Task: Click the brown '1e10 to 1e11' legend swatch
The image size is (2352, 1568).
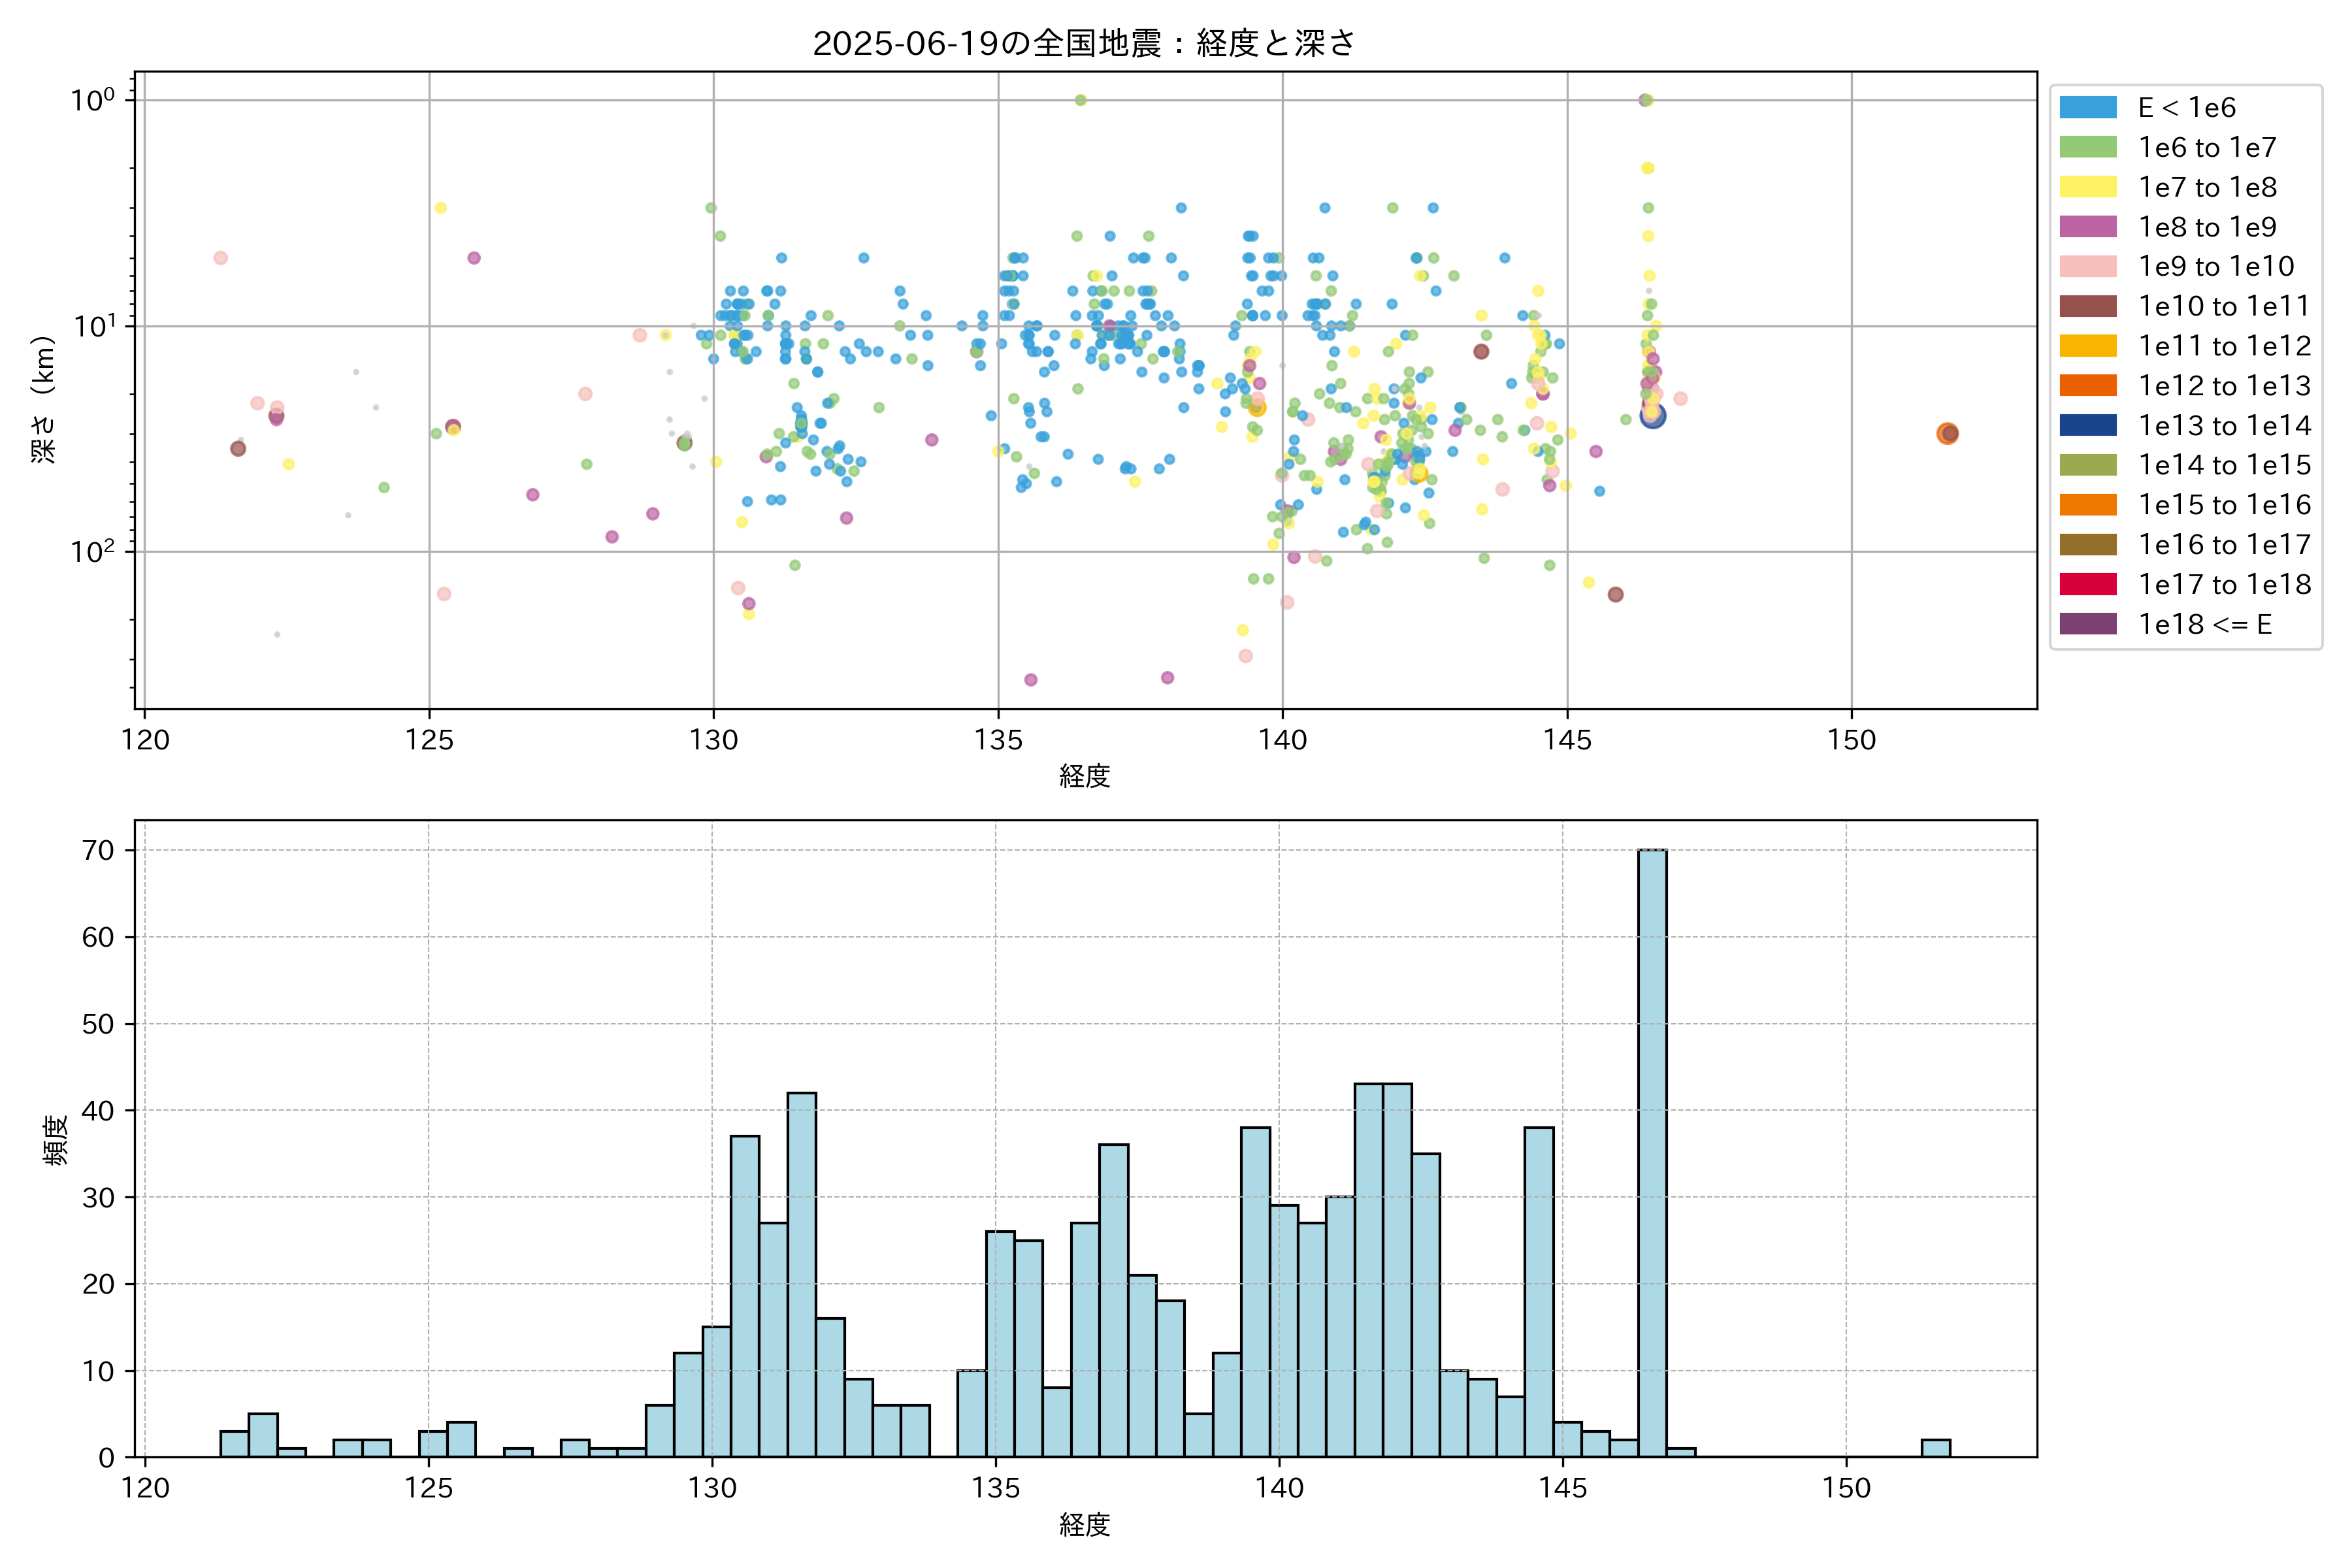Action: [x=2088, y=306]
